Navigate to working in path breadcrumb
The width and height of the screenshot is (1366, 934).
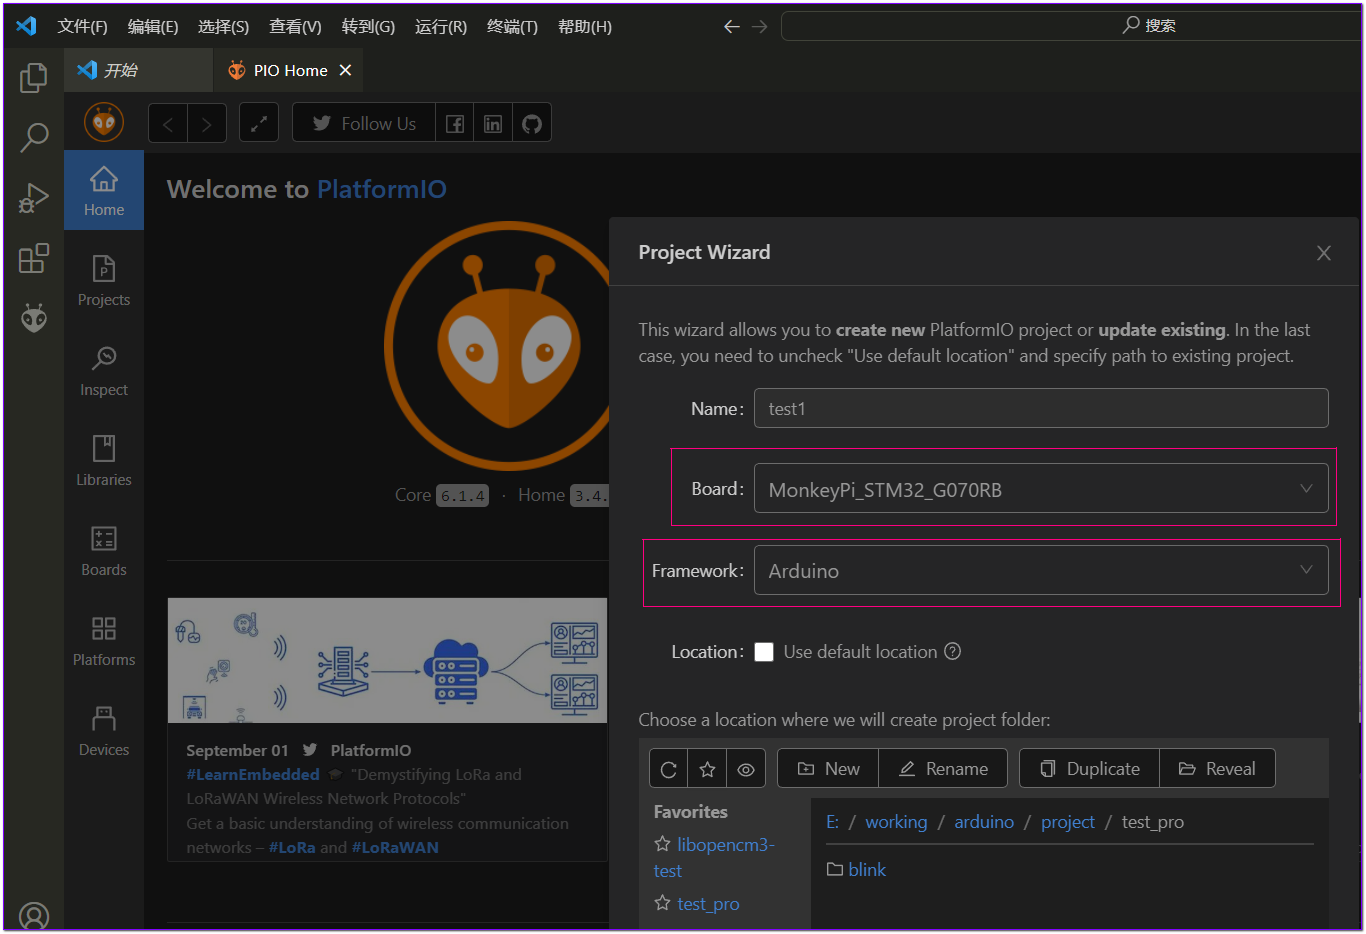[x=896, y=822]
